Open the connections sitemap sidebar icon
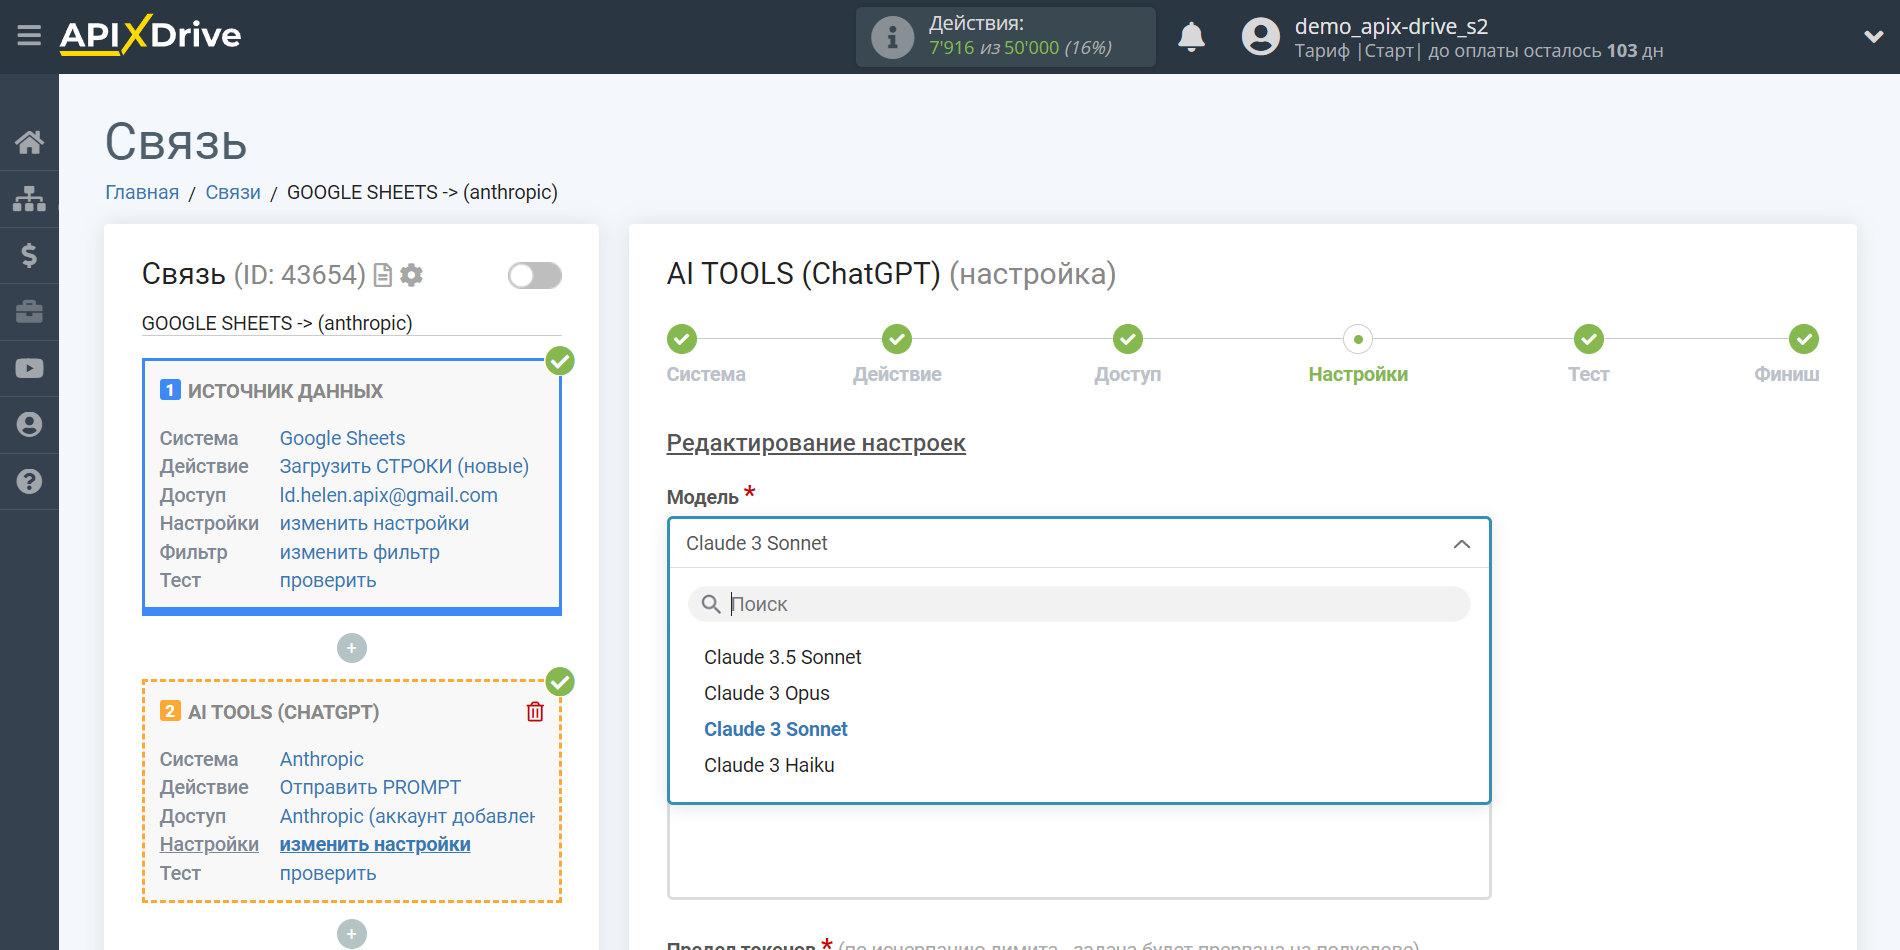 (x=29, y=198)
